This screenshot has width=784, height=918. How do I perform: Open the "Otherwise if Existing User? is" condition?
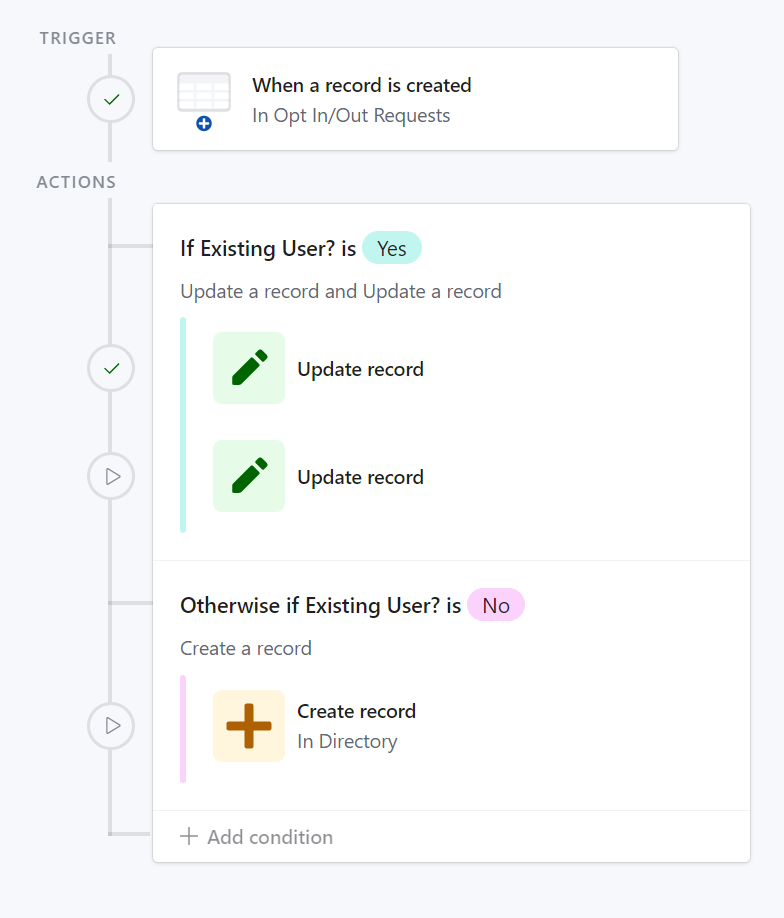(x=320, y=605)
